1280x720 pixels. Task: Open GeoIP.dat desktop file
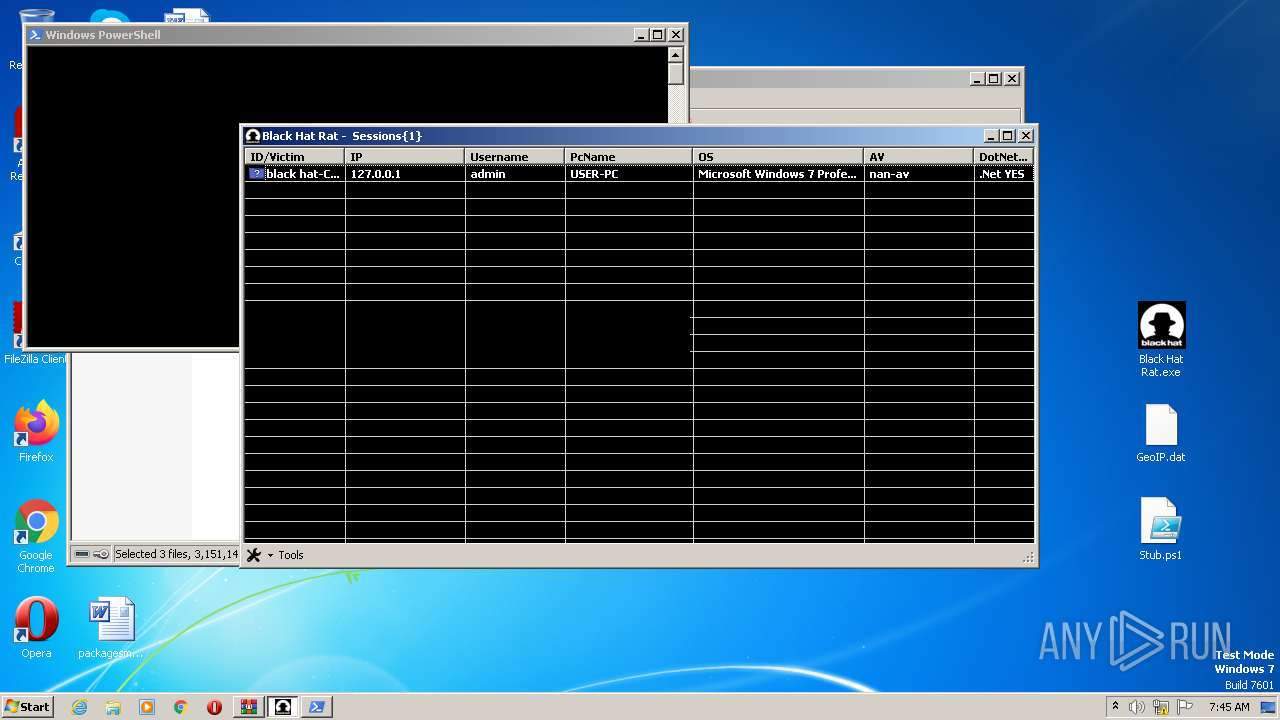(x=1161, y=433)
